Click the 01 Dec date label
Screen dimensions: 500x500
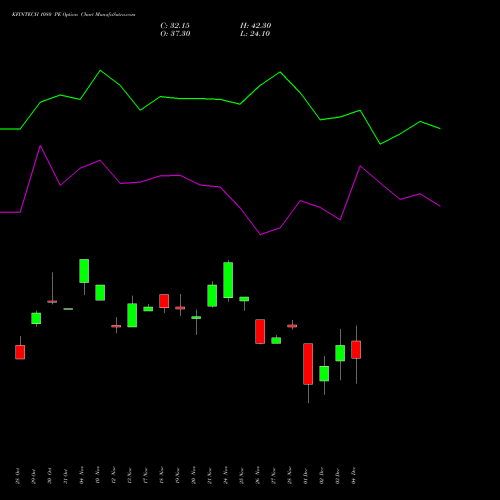pyautogui.click(x=306, y=476)
